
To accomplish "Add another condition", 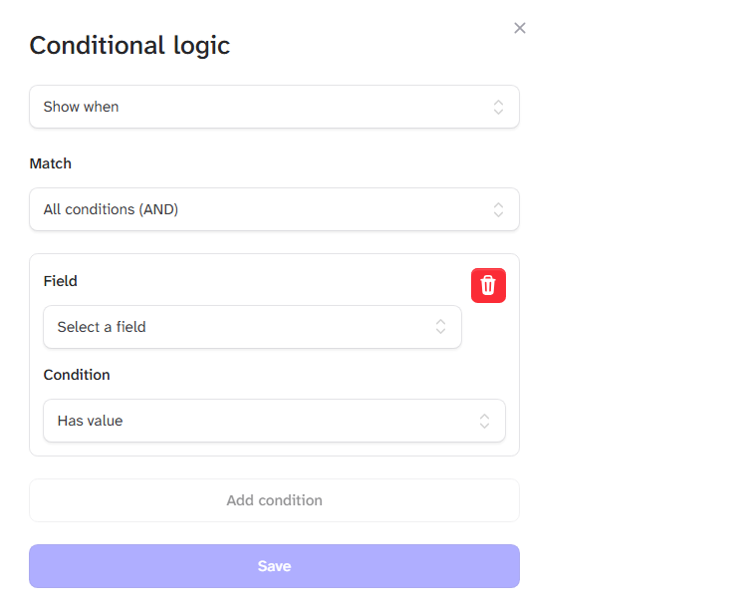I will [274, 500].
